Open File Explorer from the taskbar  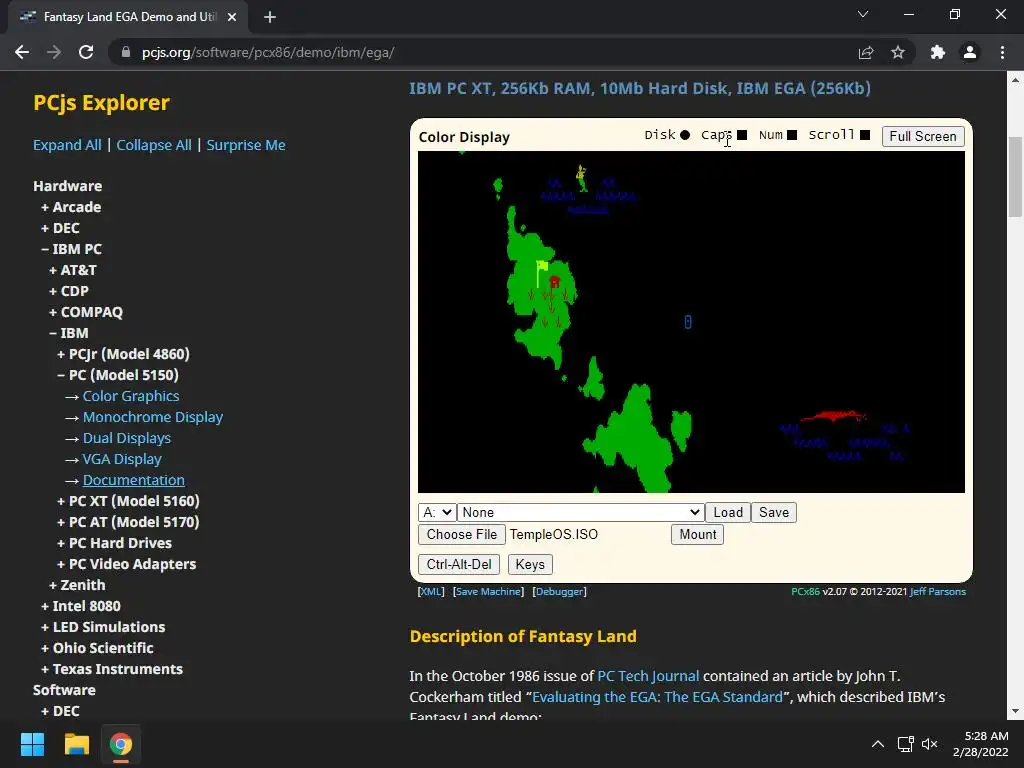(76, 744)
